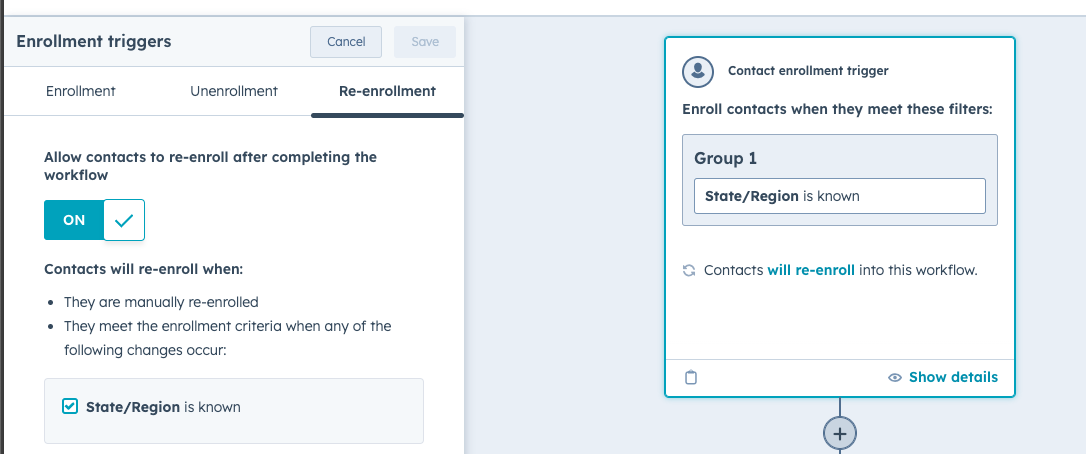
Task: Click the clipboard icon at card bottom
Action: point(691,377)
